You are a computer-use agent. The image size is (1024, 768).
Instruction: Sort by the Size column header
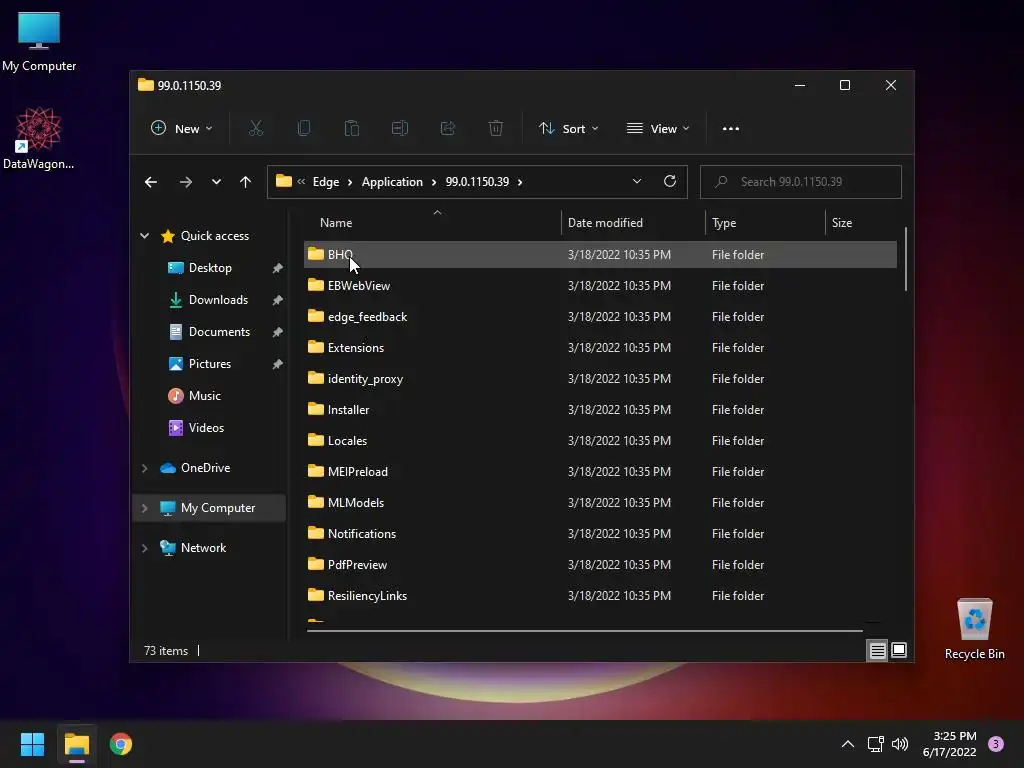(862, 223)
